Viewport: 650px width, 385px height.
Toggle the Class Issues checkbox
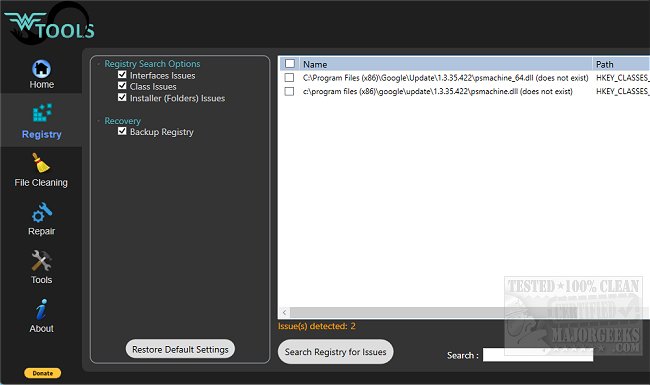(122, 86)
